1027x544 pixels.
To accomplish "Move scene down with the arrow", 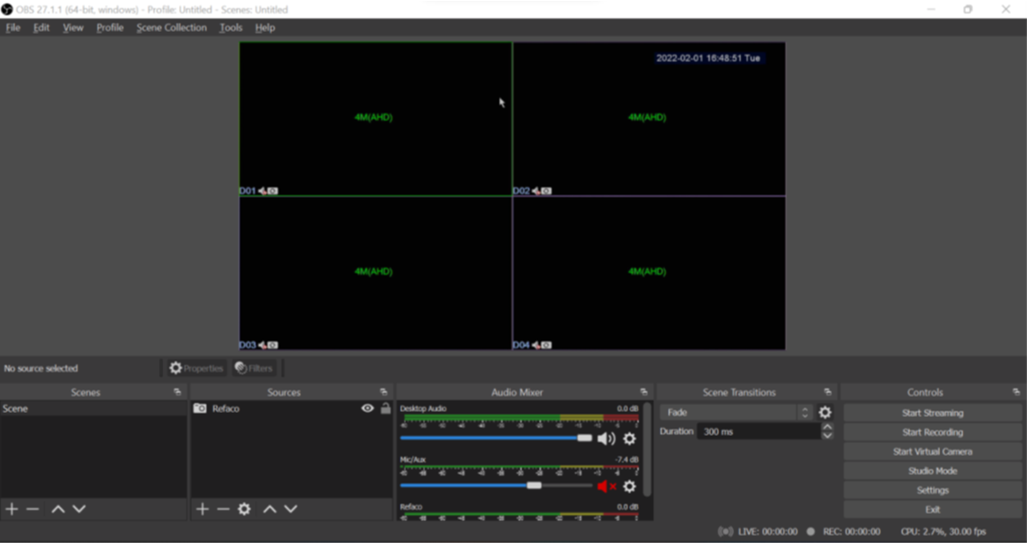I will pyautogui.click(x=79, y=509).
